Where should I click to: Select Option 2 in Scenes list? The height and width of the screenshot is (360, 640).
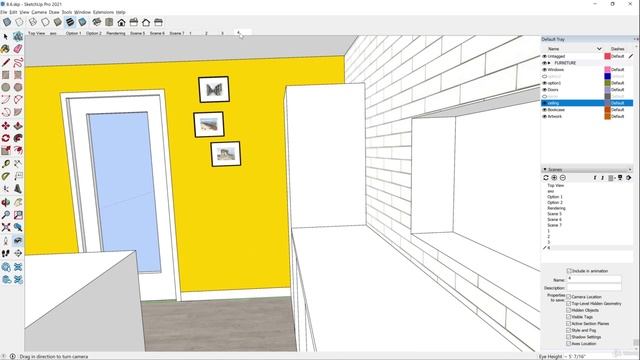tap(555, 202)
